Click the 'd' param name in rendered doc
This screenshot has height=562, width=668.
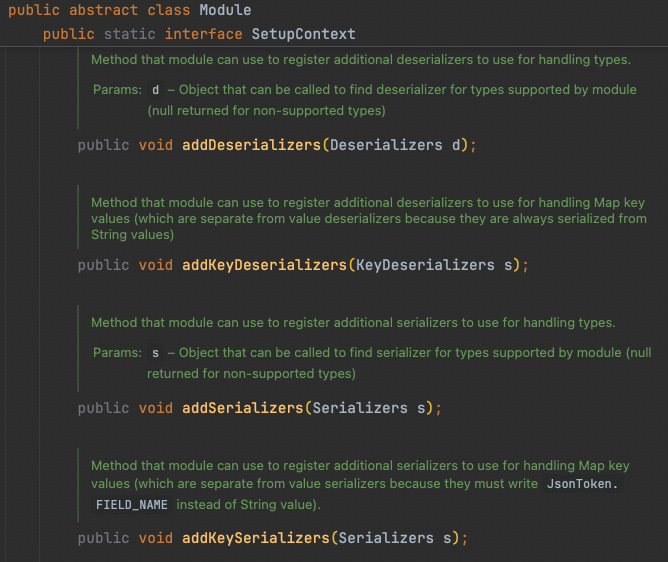click(x=155, y=90)
